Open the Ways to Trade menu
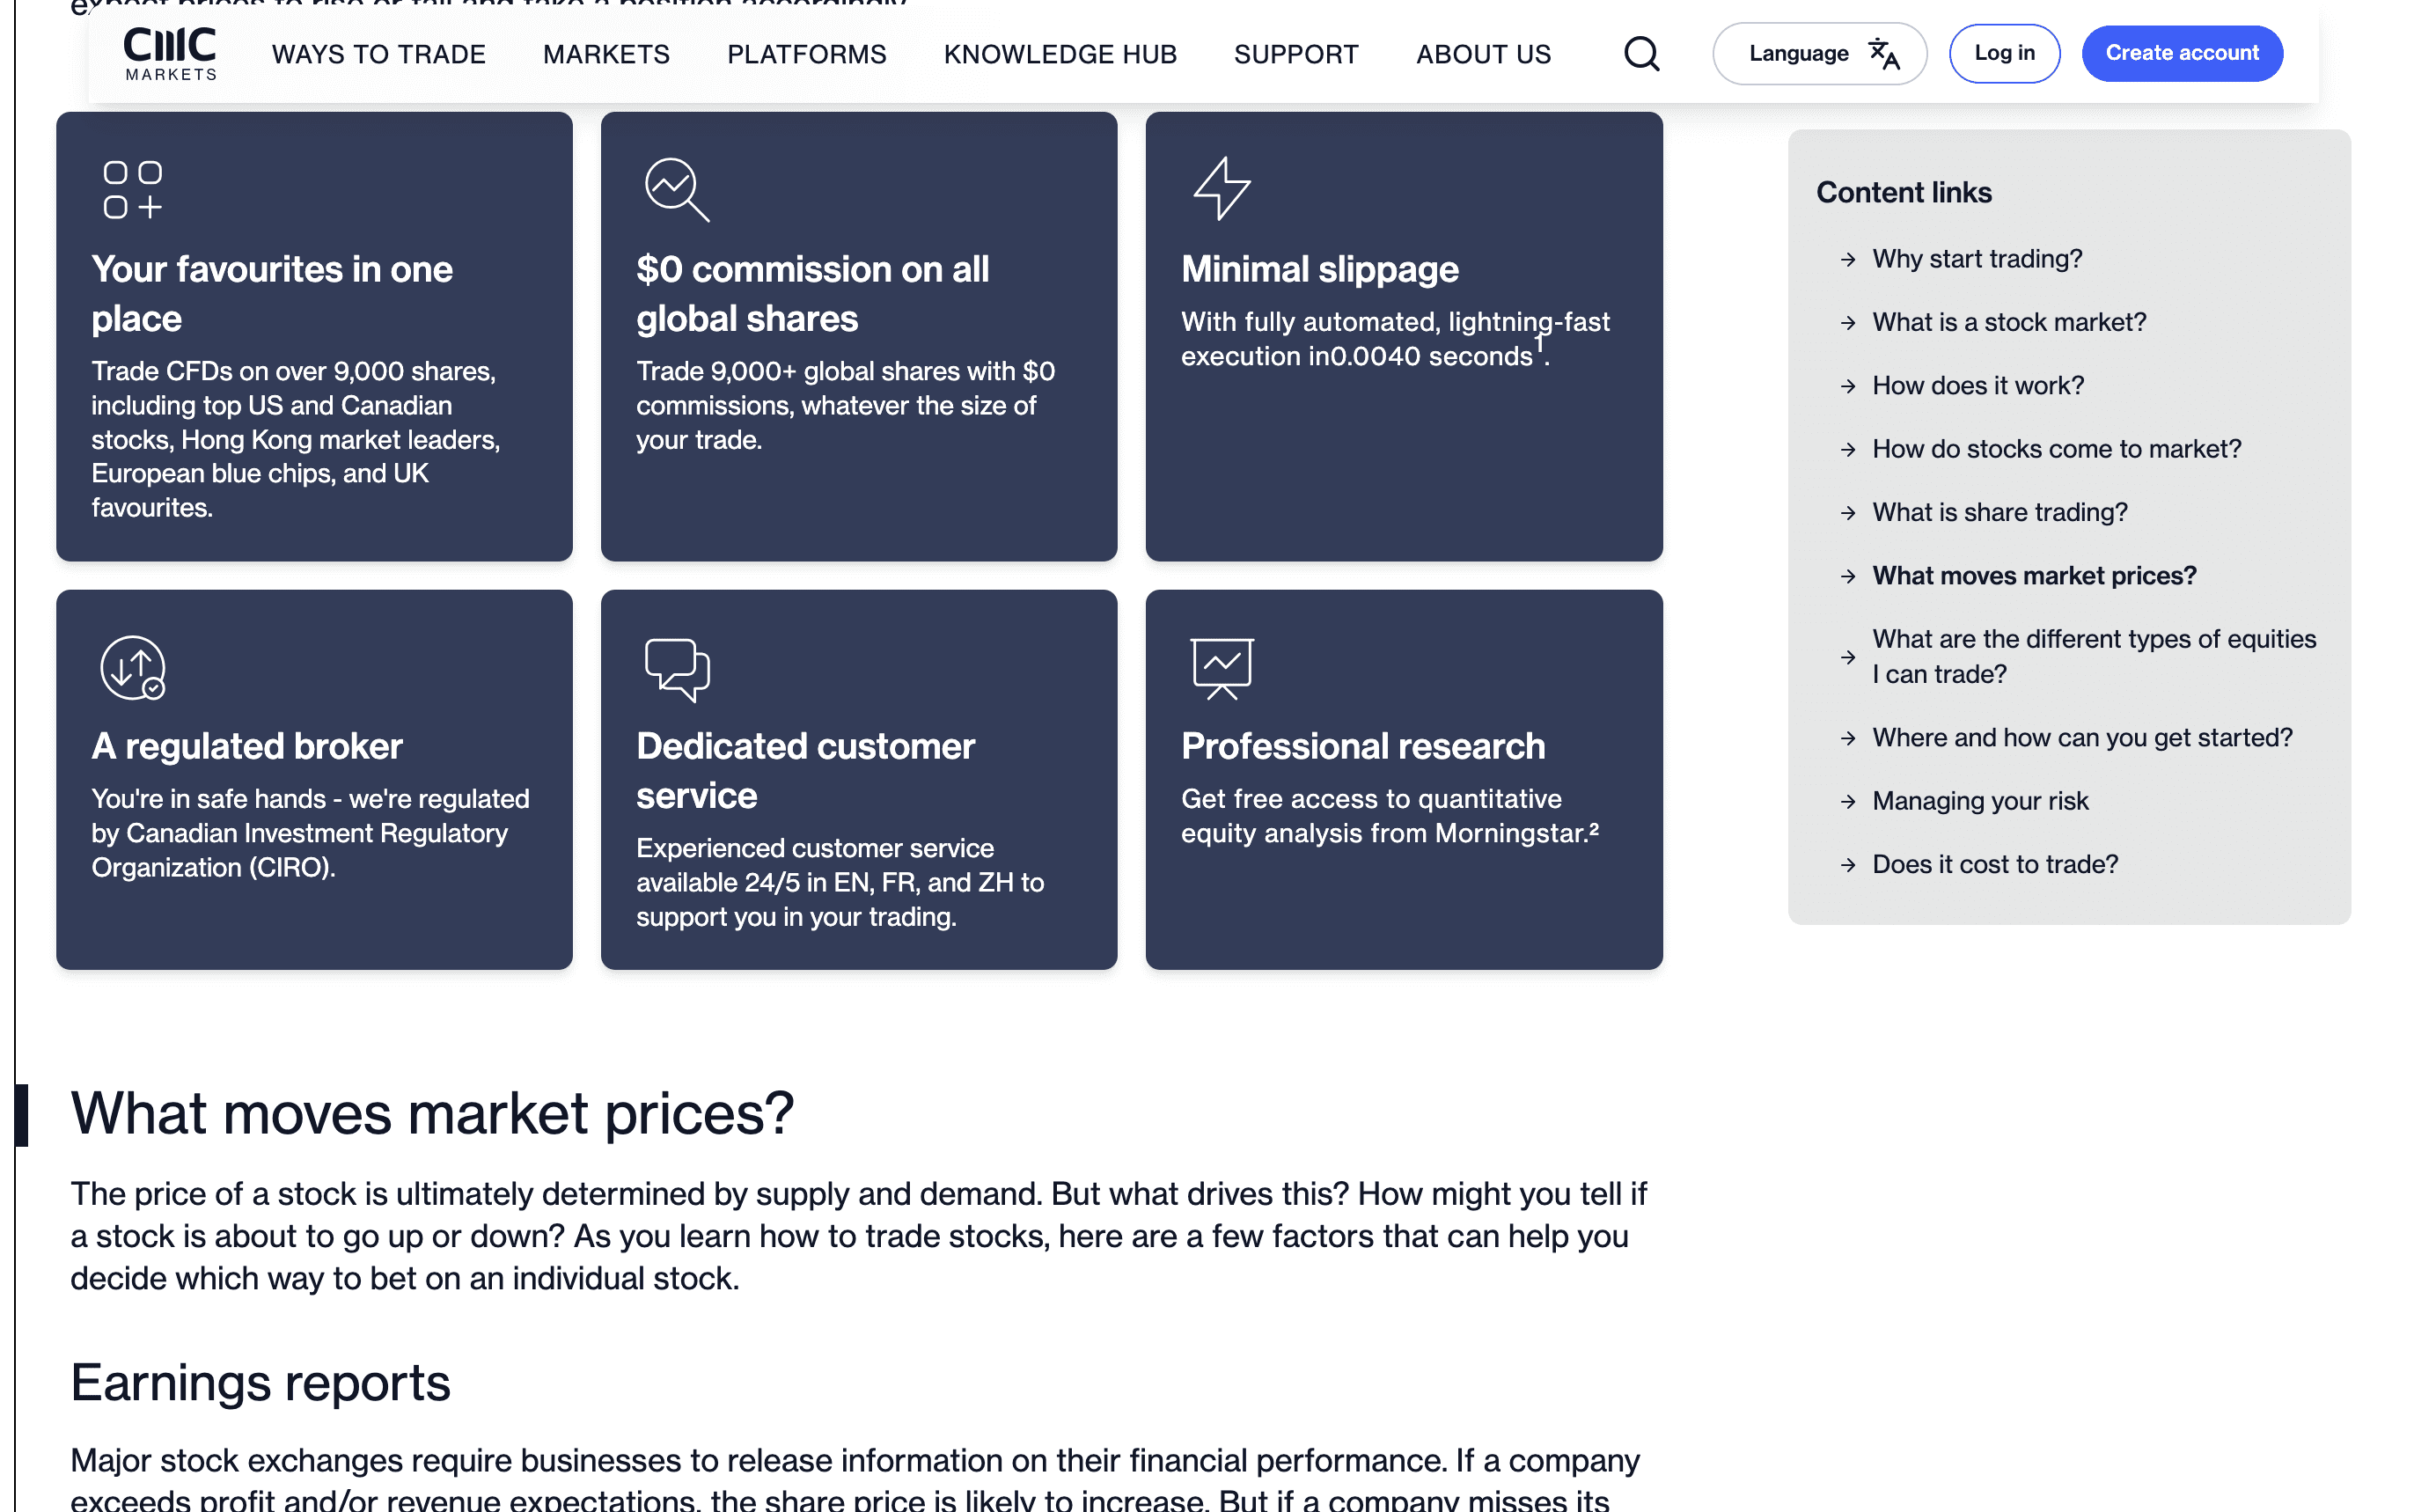 pyautogui.click(x=378, y=54)
